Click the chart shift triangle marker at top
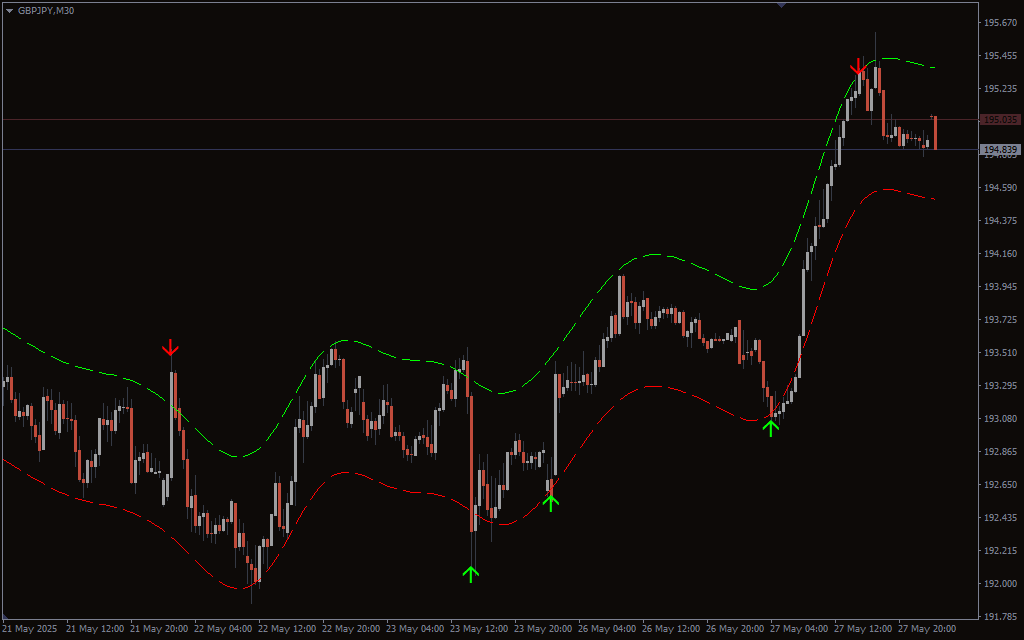This screenshot has height=640, width=1024. [x=781, y=4]
